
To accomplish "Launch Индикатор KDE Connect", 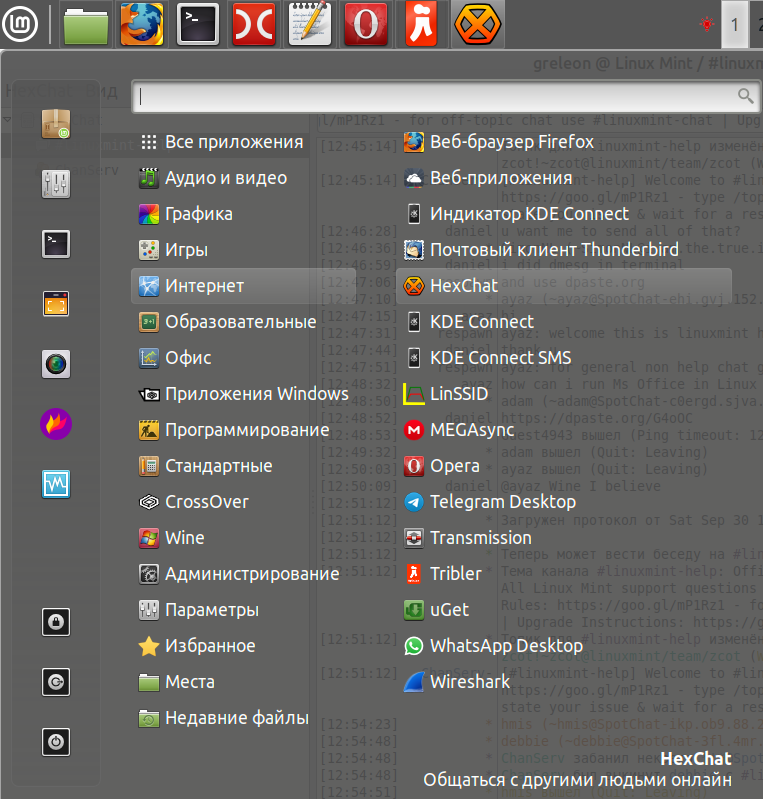I will (564, 214).
